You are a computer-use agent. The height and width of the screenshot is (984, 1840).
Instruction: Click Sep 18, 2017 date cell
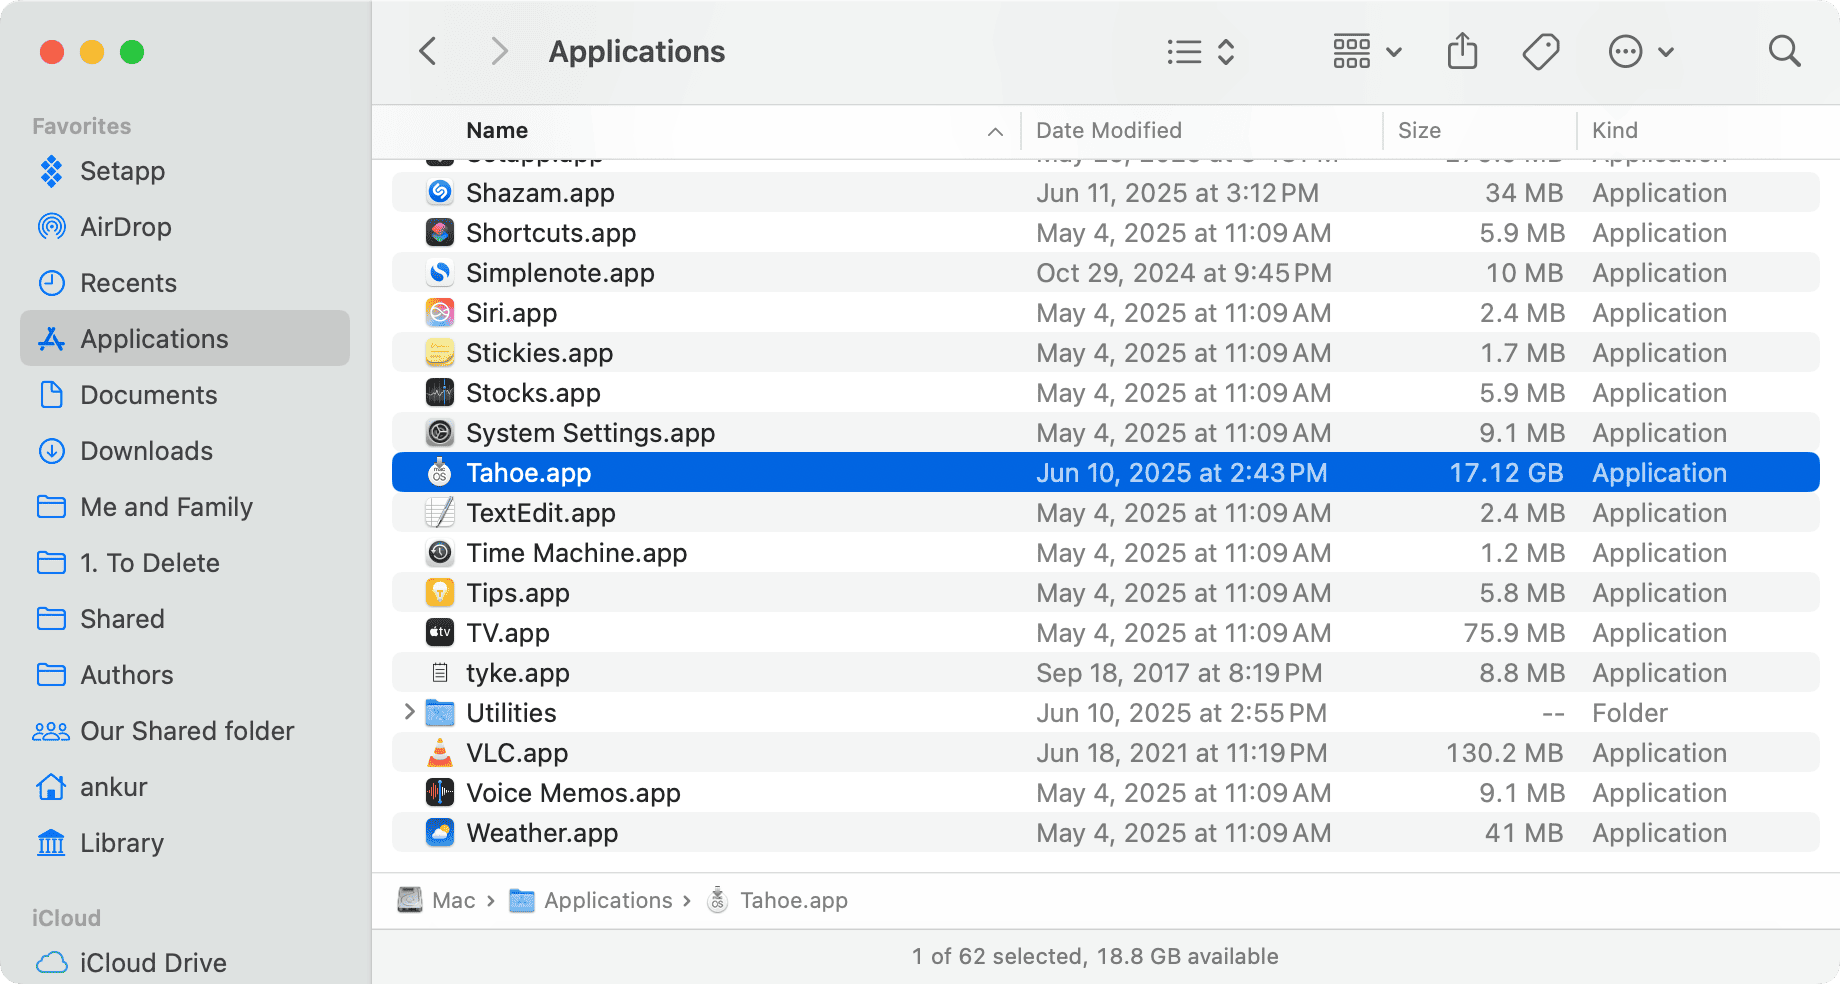1179,673
